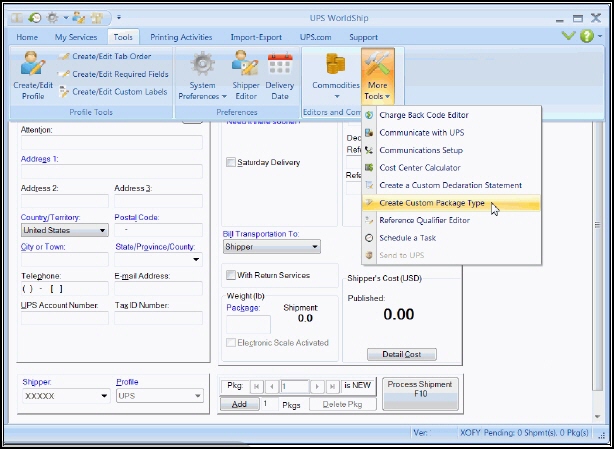The image size is (614, 449).
Task: Open the Printing Activities tab
Action: tap(181, 37)
